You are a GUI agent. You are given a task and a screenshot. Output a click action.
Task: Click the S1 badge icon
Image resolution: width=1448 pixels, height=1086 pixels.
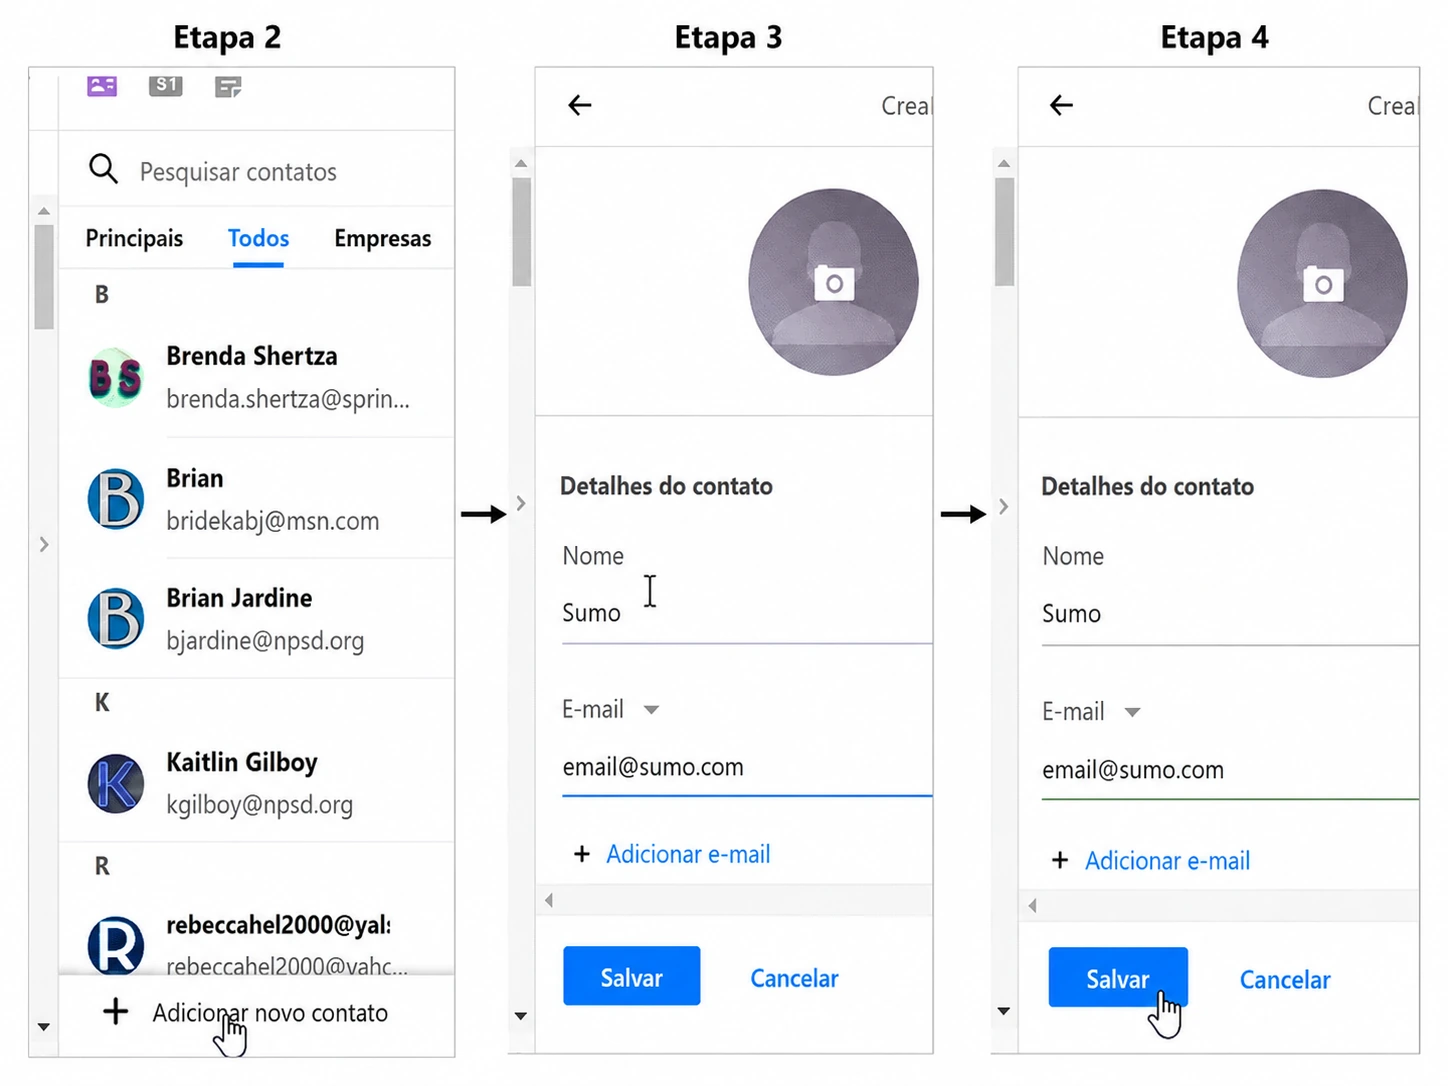tap(166, 85)
